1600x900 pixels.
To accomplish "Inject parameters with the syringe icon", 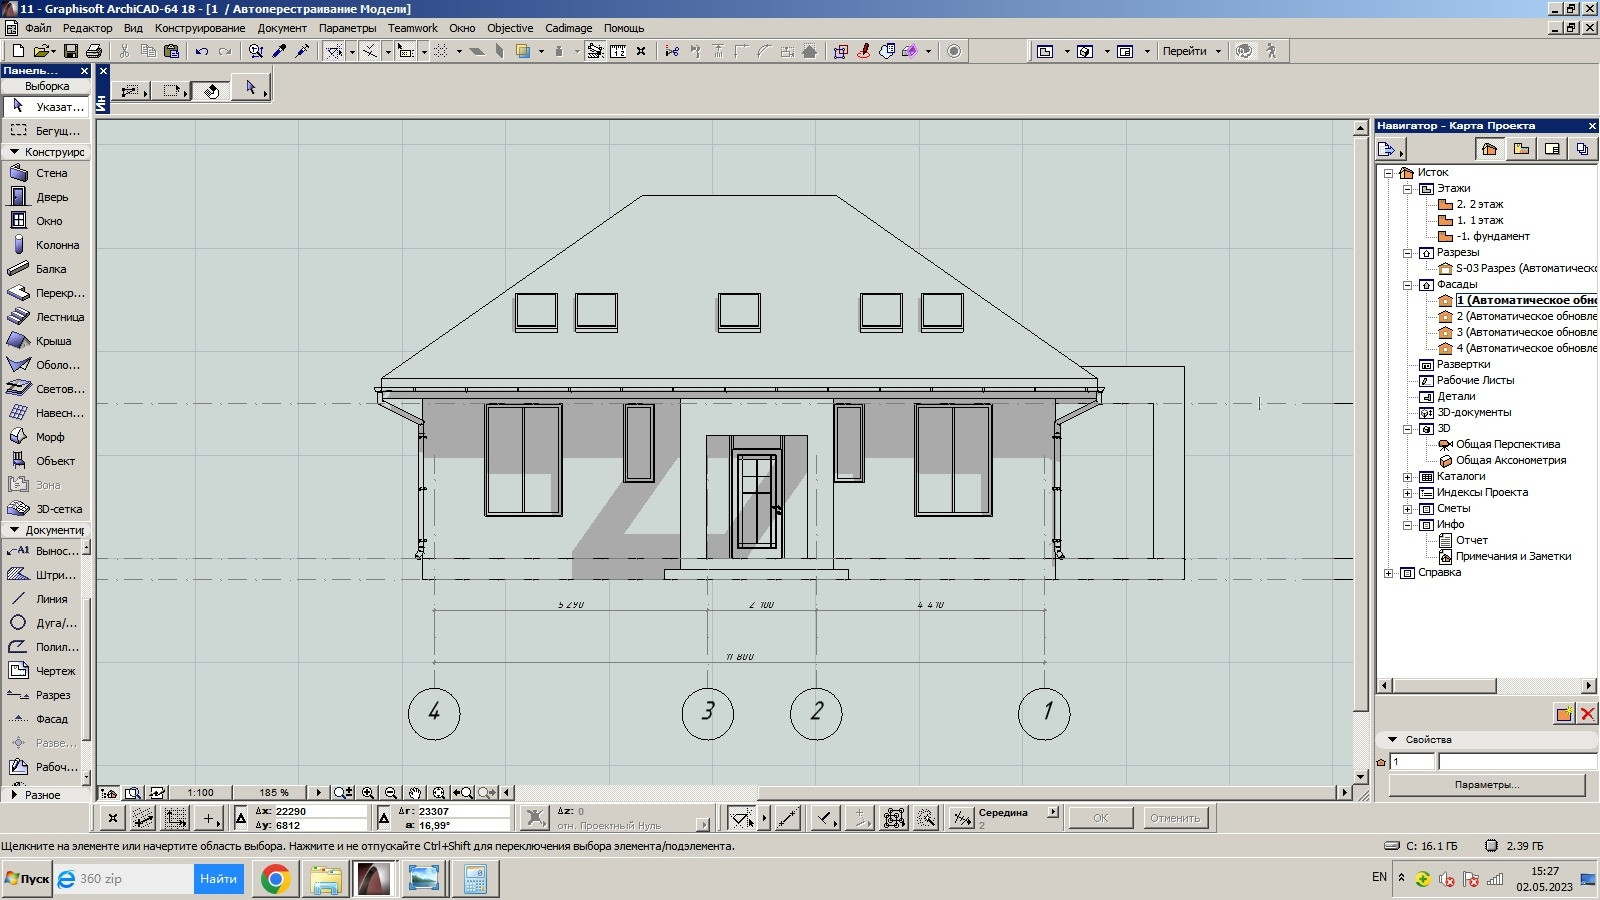I will point(302,51).
